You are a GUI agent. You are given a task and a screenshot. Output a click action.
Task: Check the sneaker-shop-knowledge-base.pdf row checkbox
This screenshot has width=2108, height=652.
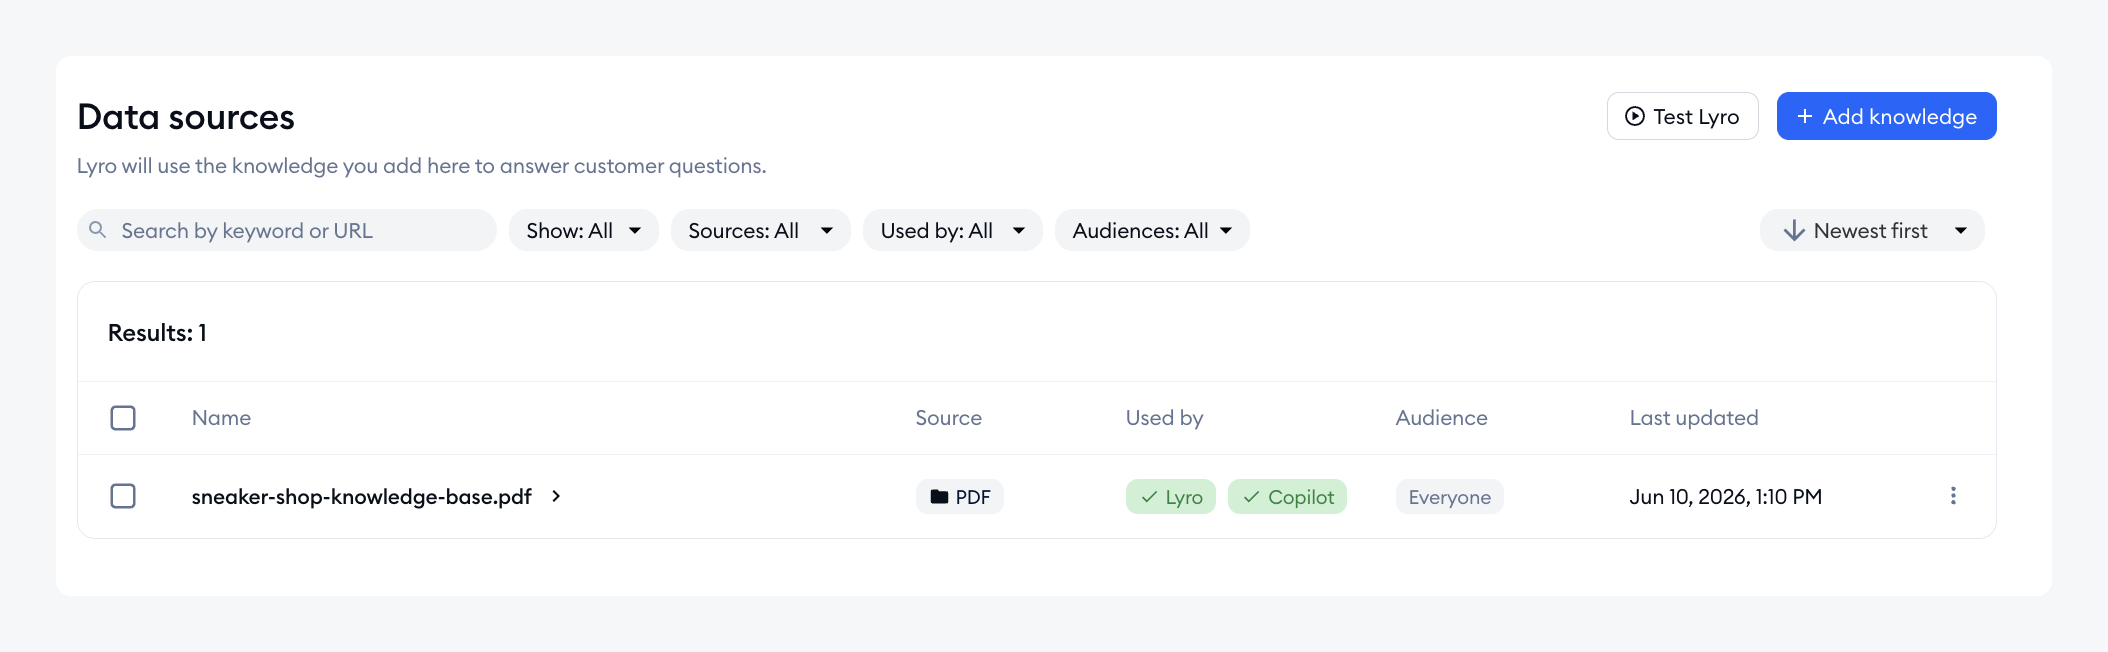(x=123, y=496)
